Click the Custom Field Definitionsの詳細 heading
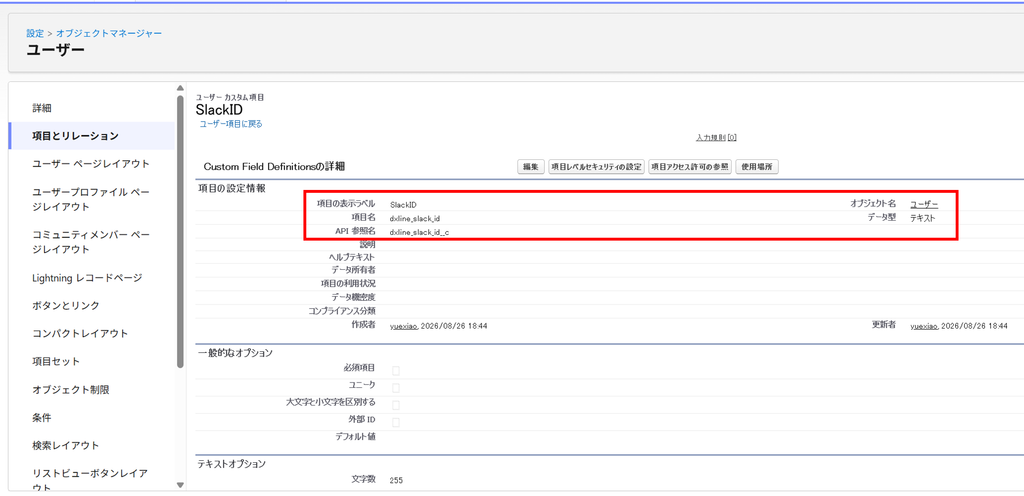 [x=274, y=167]
